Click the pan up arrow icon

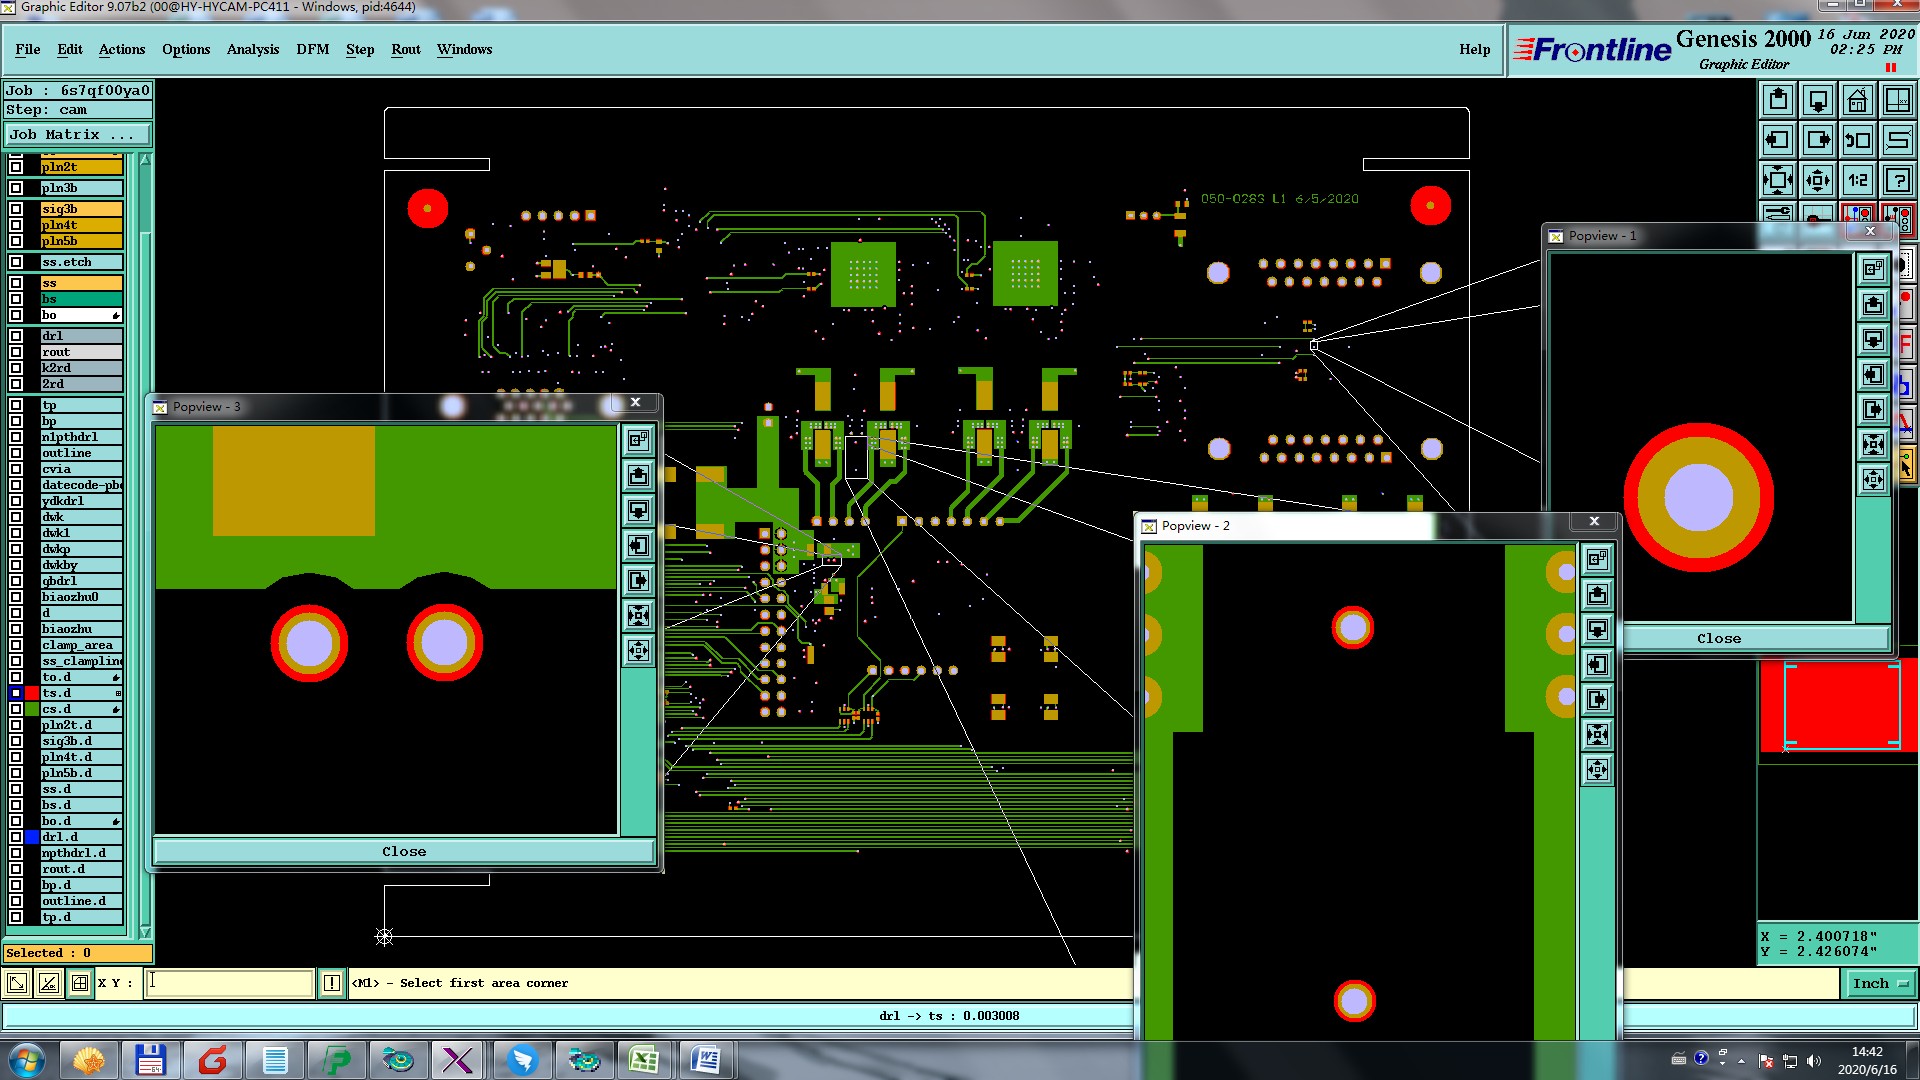[x=1778, y=100]
